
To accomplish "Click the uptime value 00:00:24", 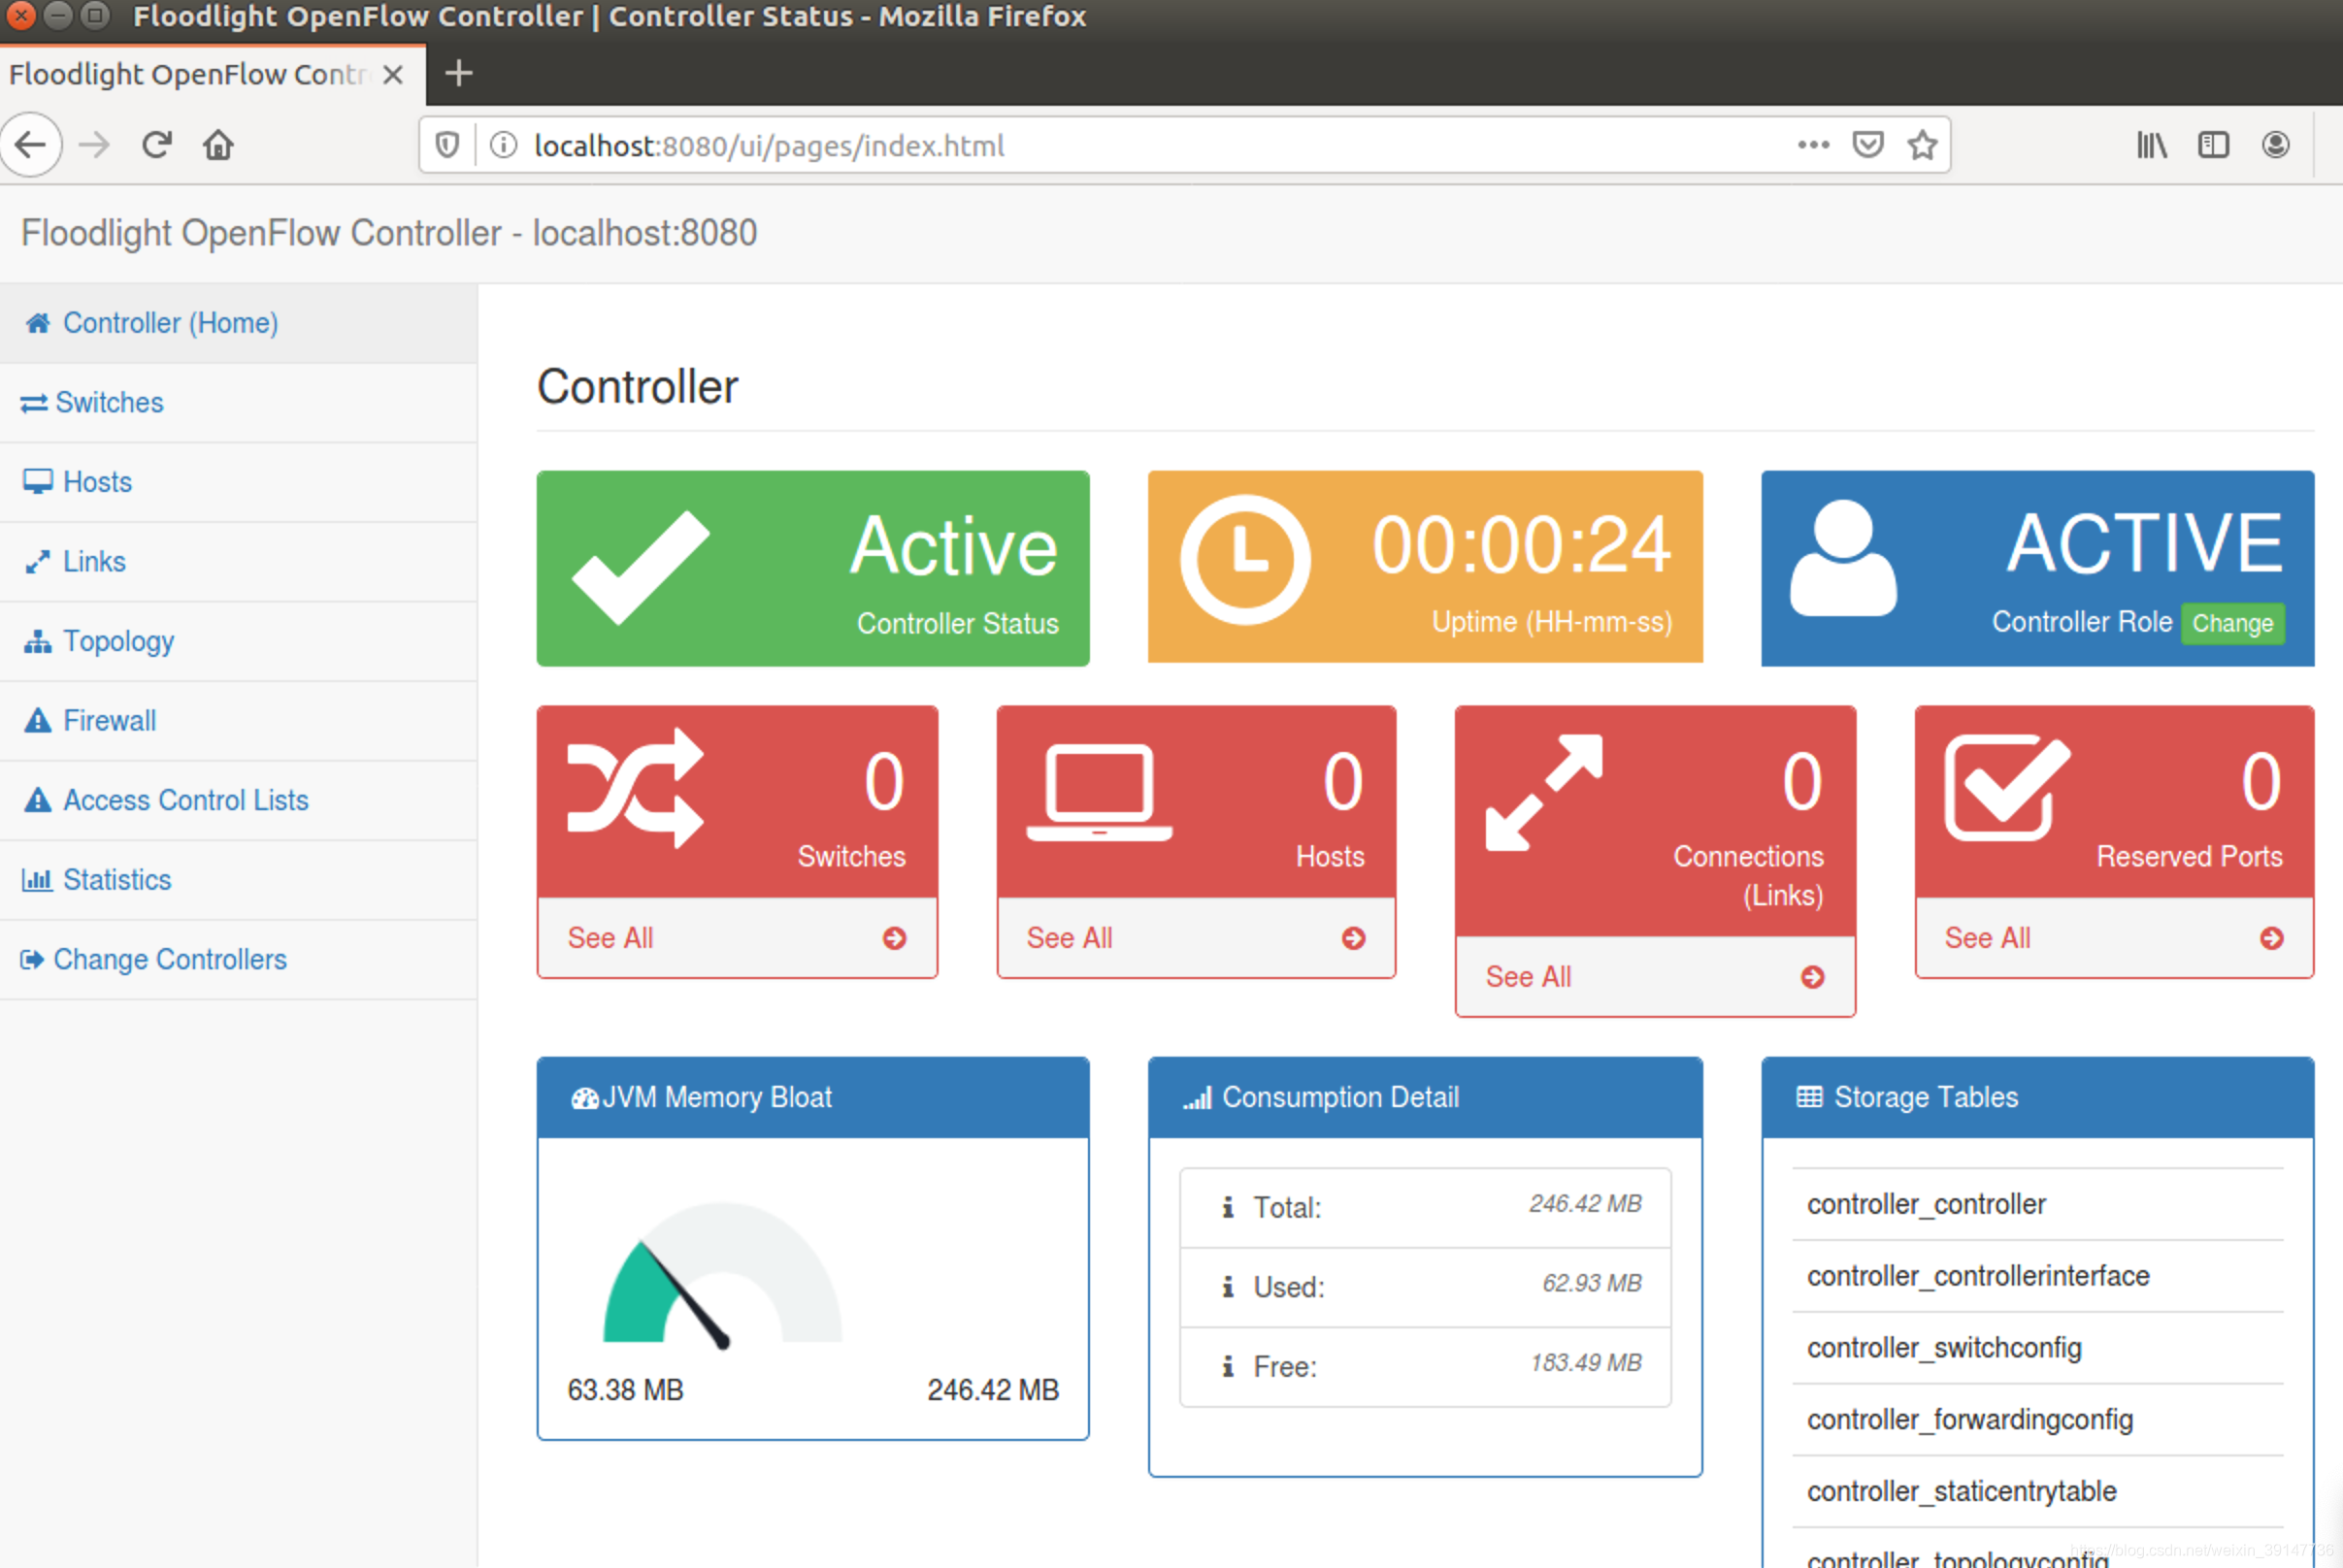I will coord(1521,546).
